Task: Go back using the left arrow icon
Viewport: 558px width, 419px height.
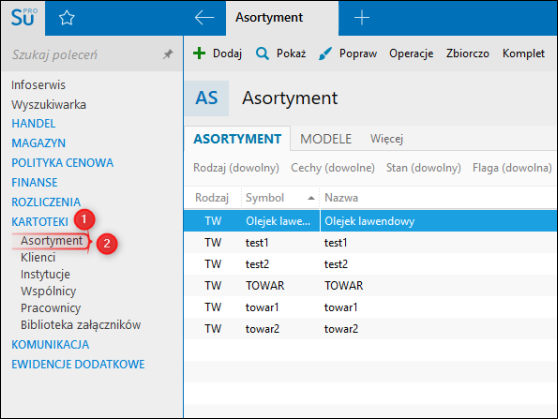Action: tap(204, 17)
